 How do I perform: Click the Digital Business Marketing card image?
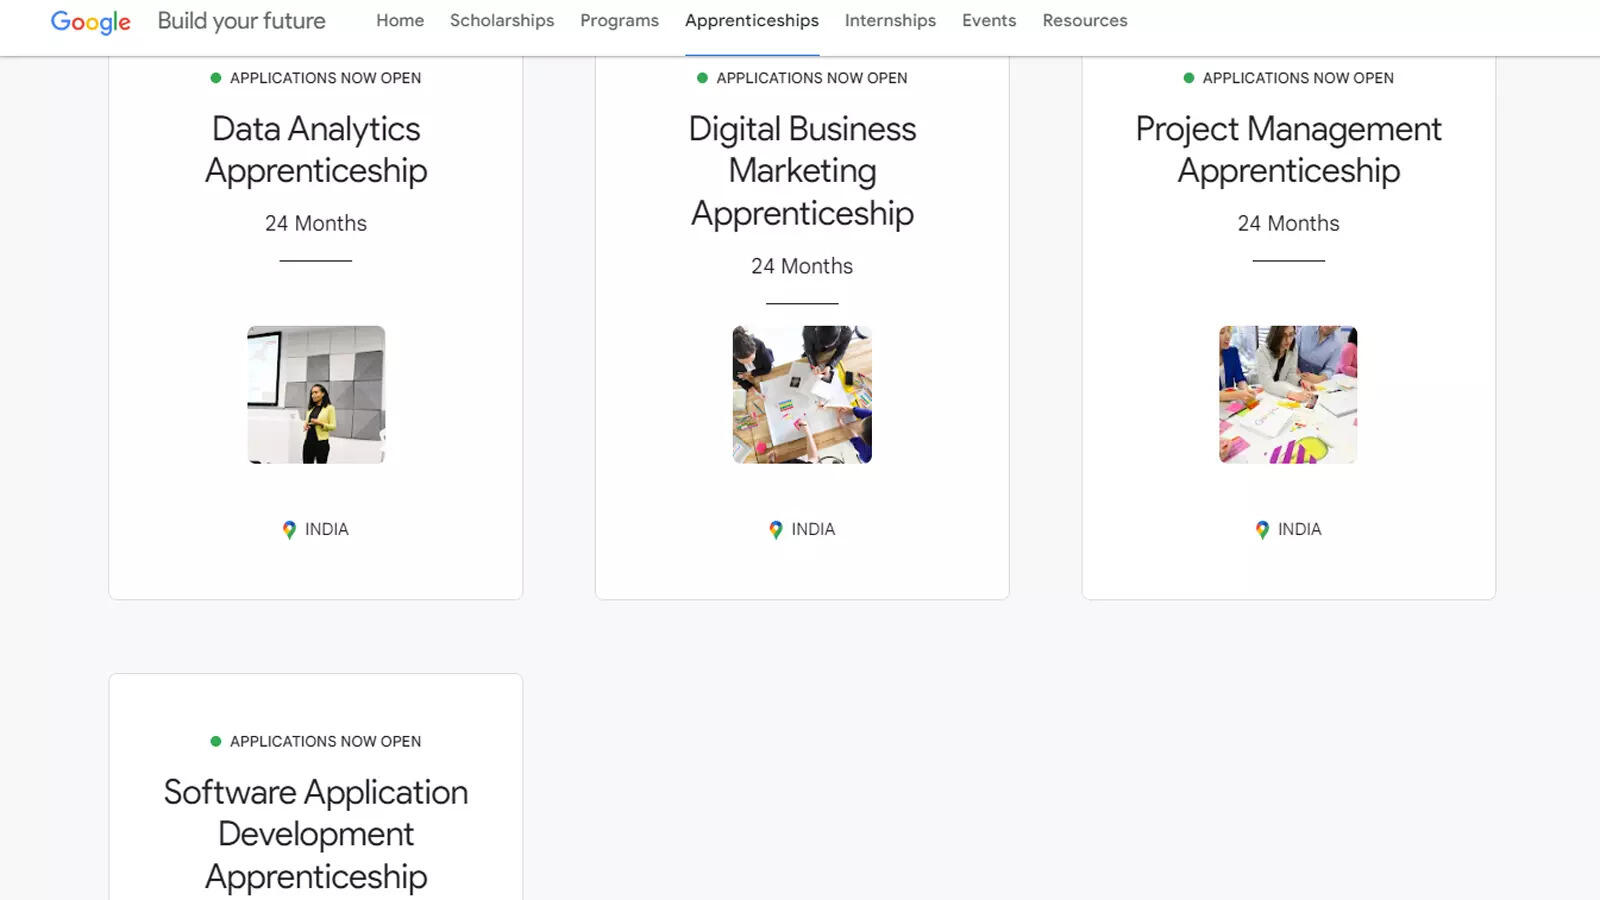click(x=801, y=394)
